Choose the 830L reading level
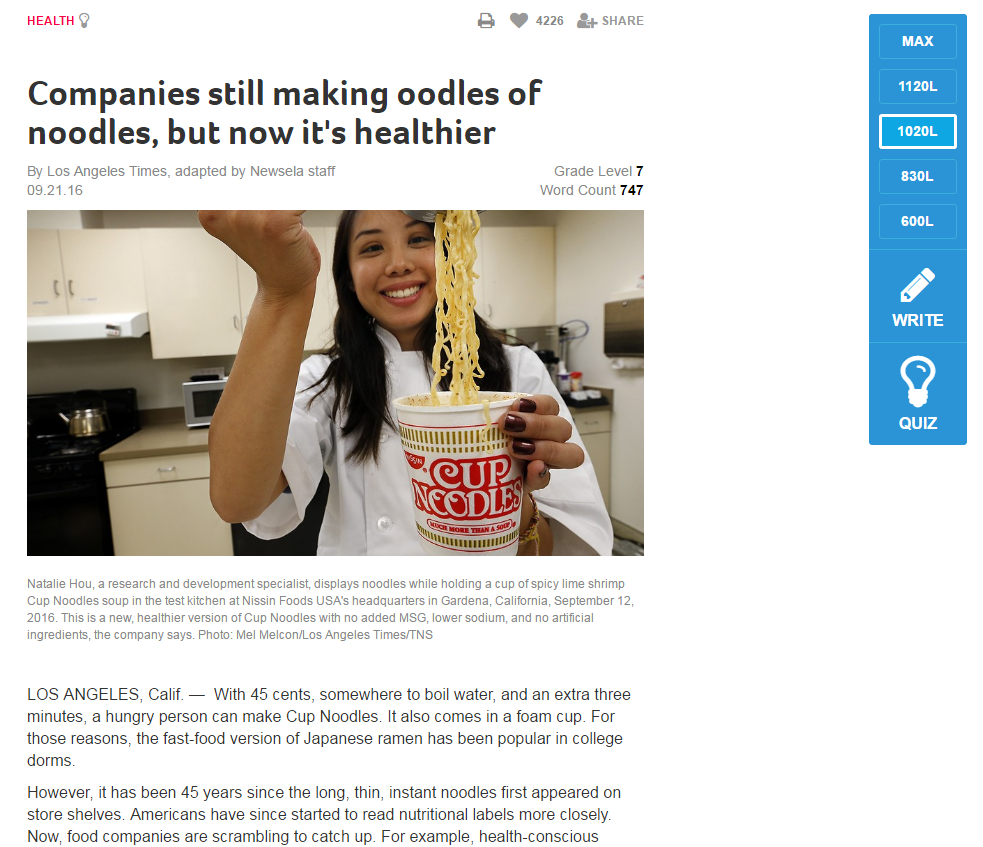The image size is (983, 847). (x=917, y=176)
